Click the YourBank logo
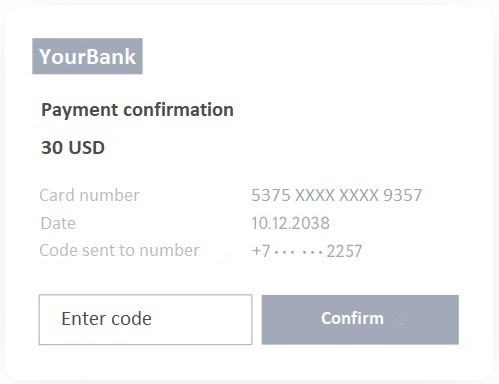The image size is (499, 384). click(x=87, y=56)
